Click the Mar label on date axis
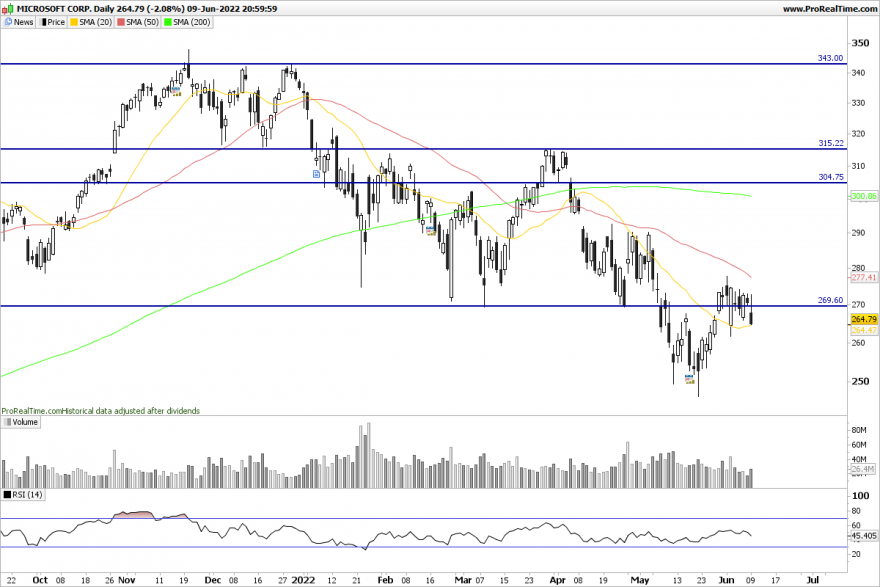The height and width of the screenshot is (587, 880). 463,580
